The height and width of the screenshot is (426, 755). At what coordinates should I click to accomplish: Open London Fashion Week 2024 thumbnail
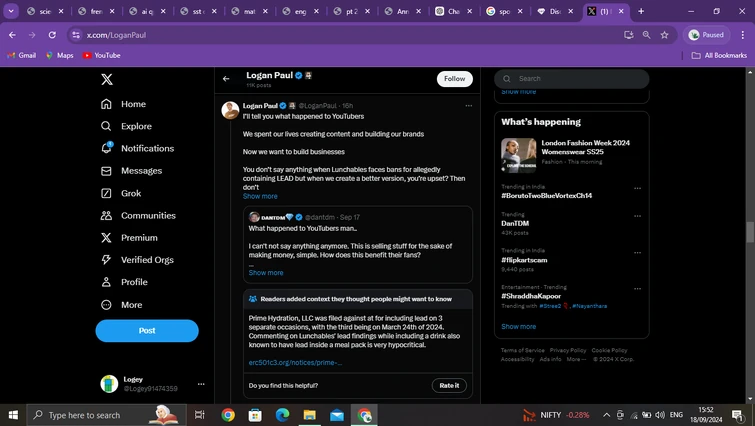(x=519, y=155)
